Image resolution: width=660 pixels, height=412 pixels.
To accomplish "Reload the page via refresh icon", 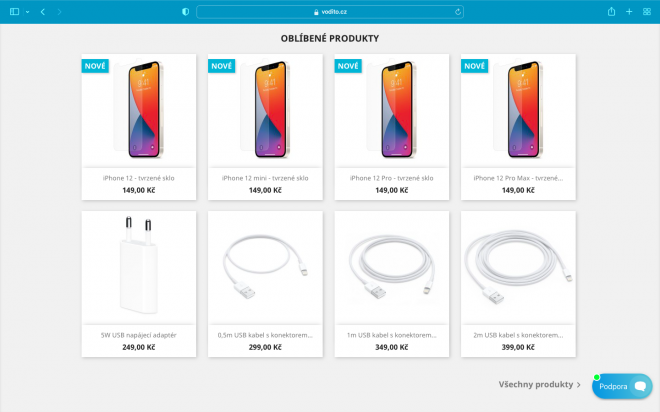I will pos(458,12).
